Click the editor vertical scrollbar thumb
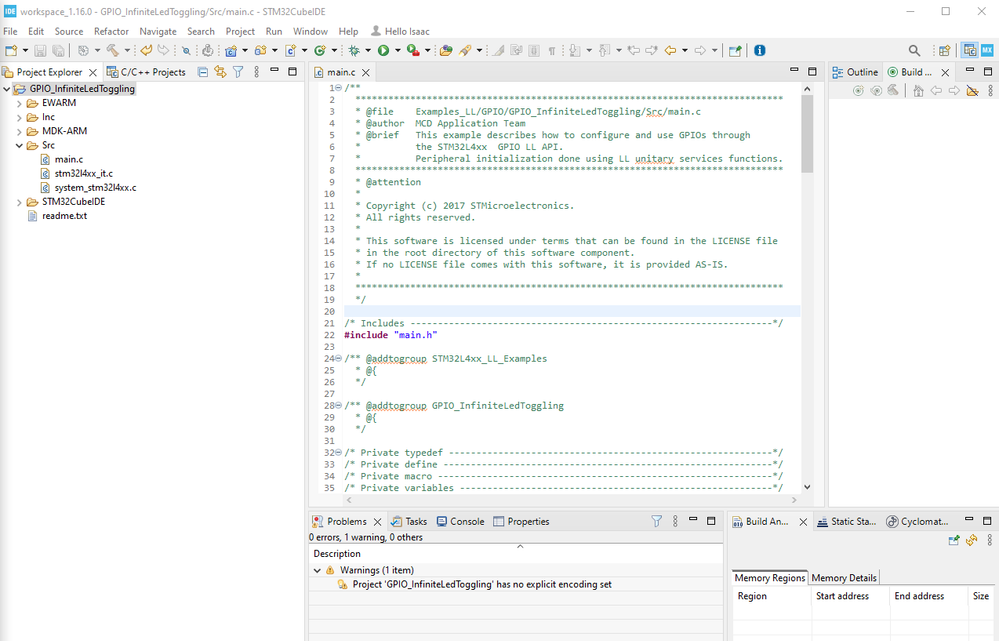This screenshot has height=641, width=999. [807, 135]
